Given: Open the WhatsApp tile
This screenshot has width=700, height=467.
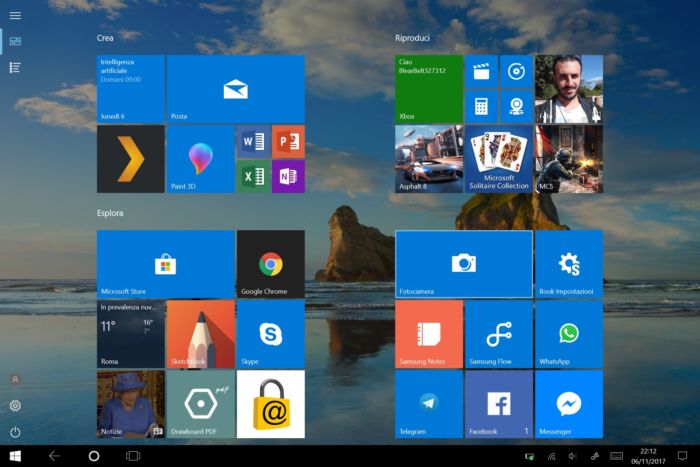Looking at the screenshot, I should point(569,334).
